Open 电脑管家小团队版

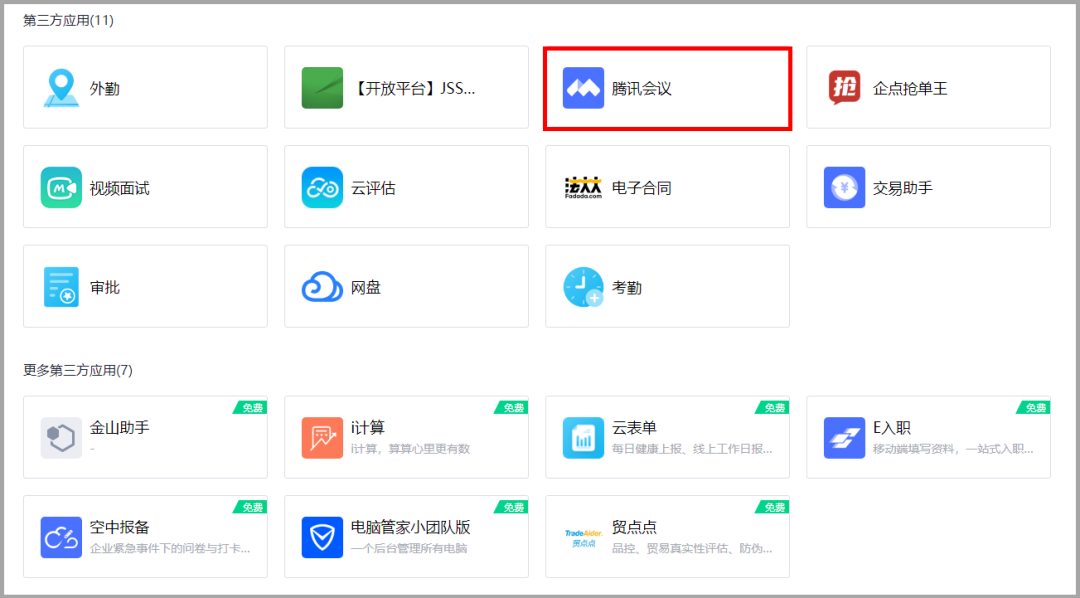(x=406, y=537)
